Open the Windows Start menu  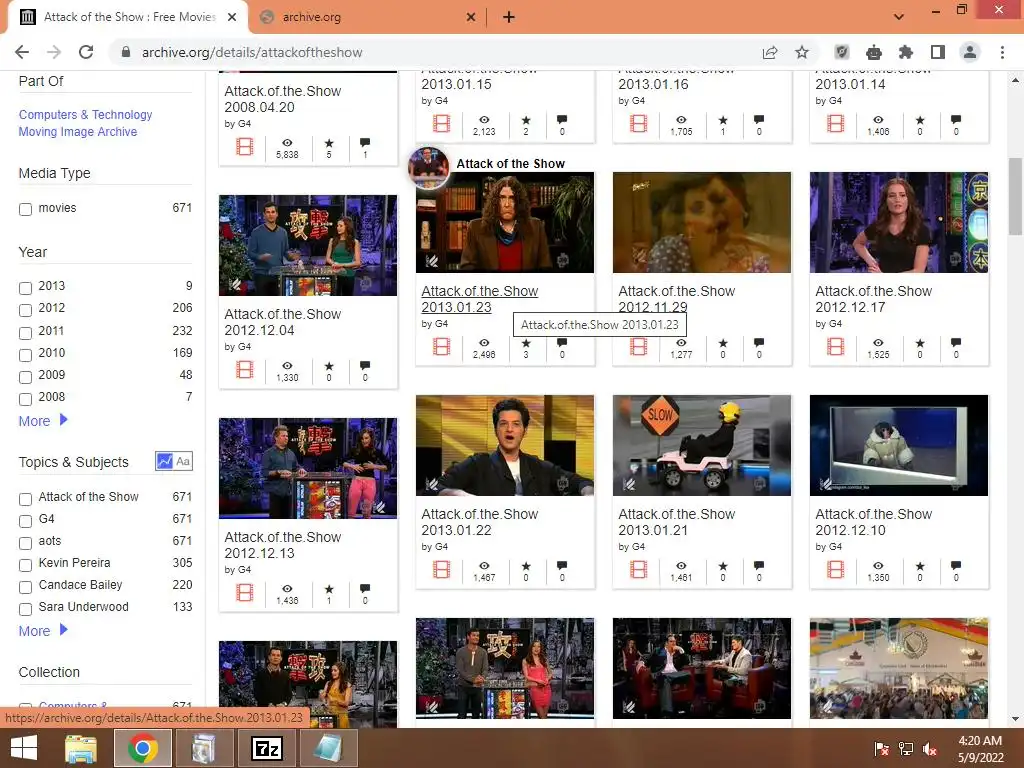click(x=24, y=748)
